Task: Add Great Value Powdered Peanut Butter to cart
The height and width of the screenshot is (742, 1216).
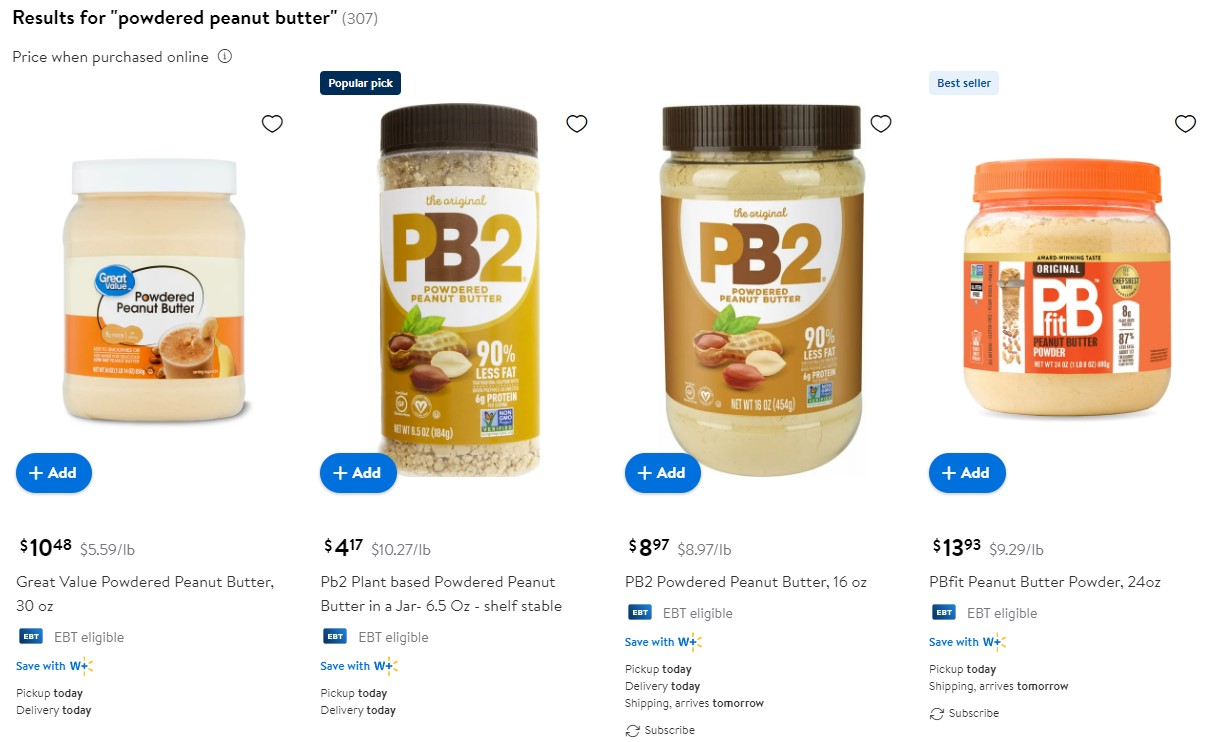Action: (x=54, y=473)
